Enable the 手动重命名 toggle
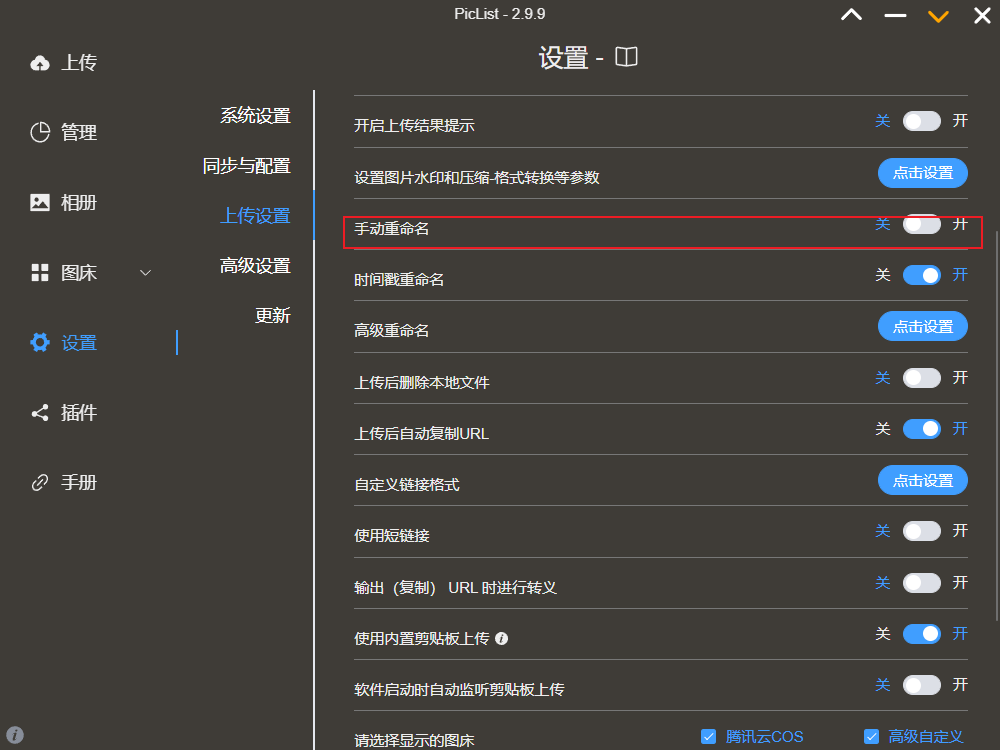The height and width of the screenshot is (750, 1000). tap(921, 224)
